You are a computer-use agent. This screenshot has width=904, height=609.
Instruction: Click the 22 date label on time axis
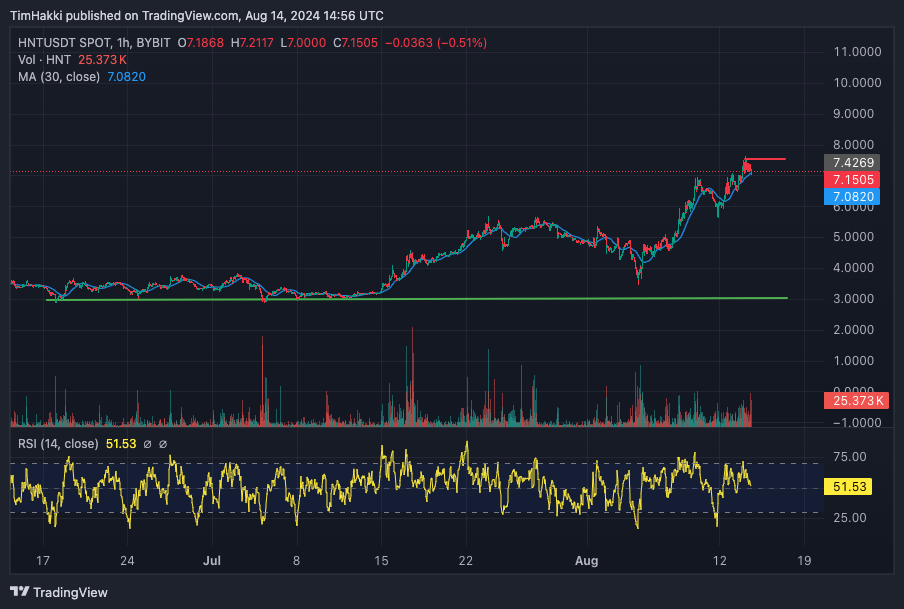pyautogui.click(x=466, y=561)
